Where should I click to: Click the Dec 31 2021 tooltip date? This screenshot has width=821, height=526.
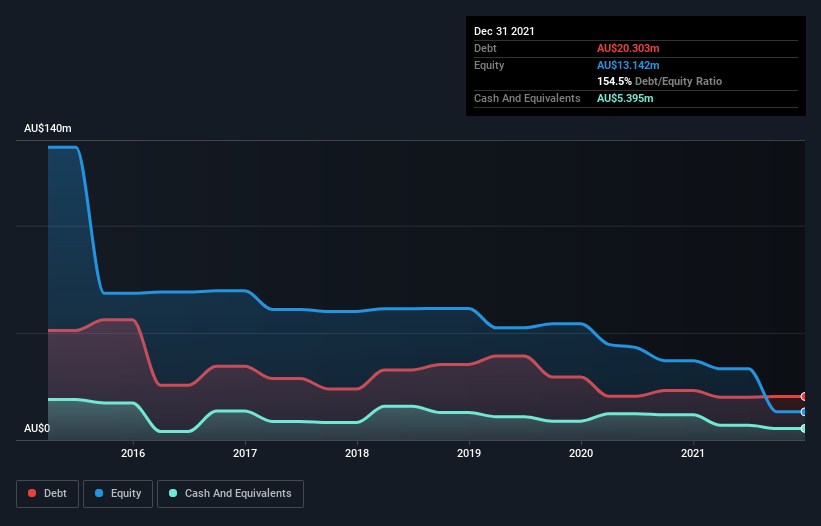point(504,31)
